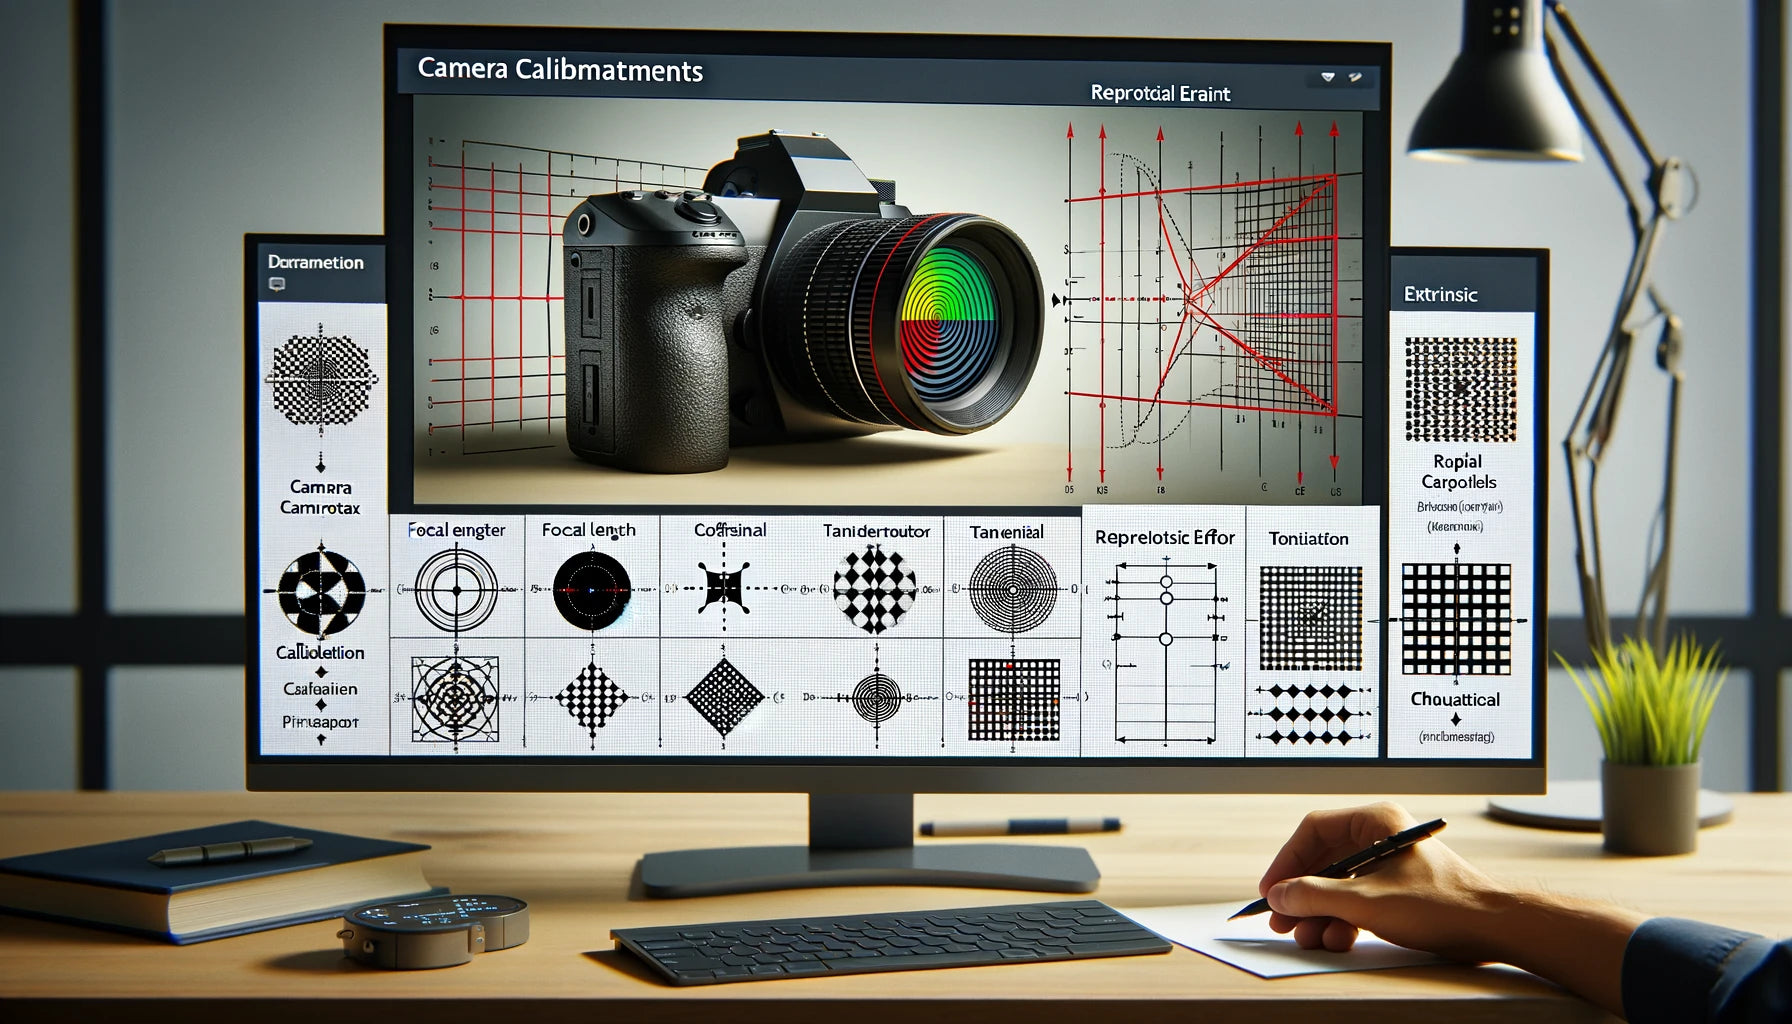Select the grid thumbnail under Toniation
The width and height of the screenshot is (1792, 1024).
(x=1310, y=618)
